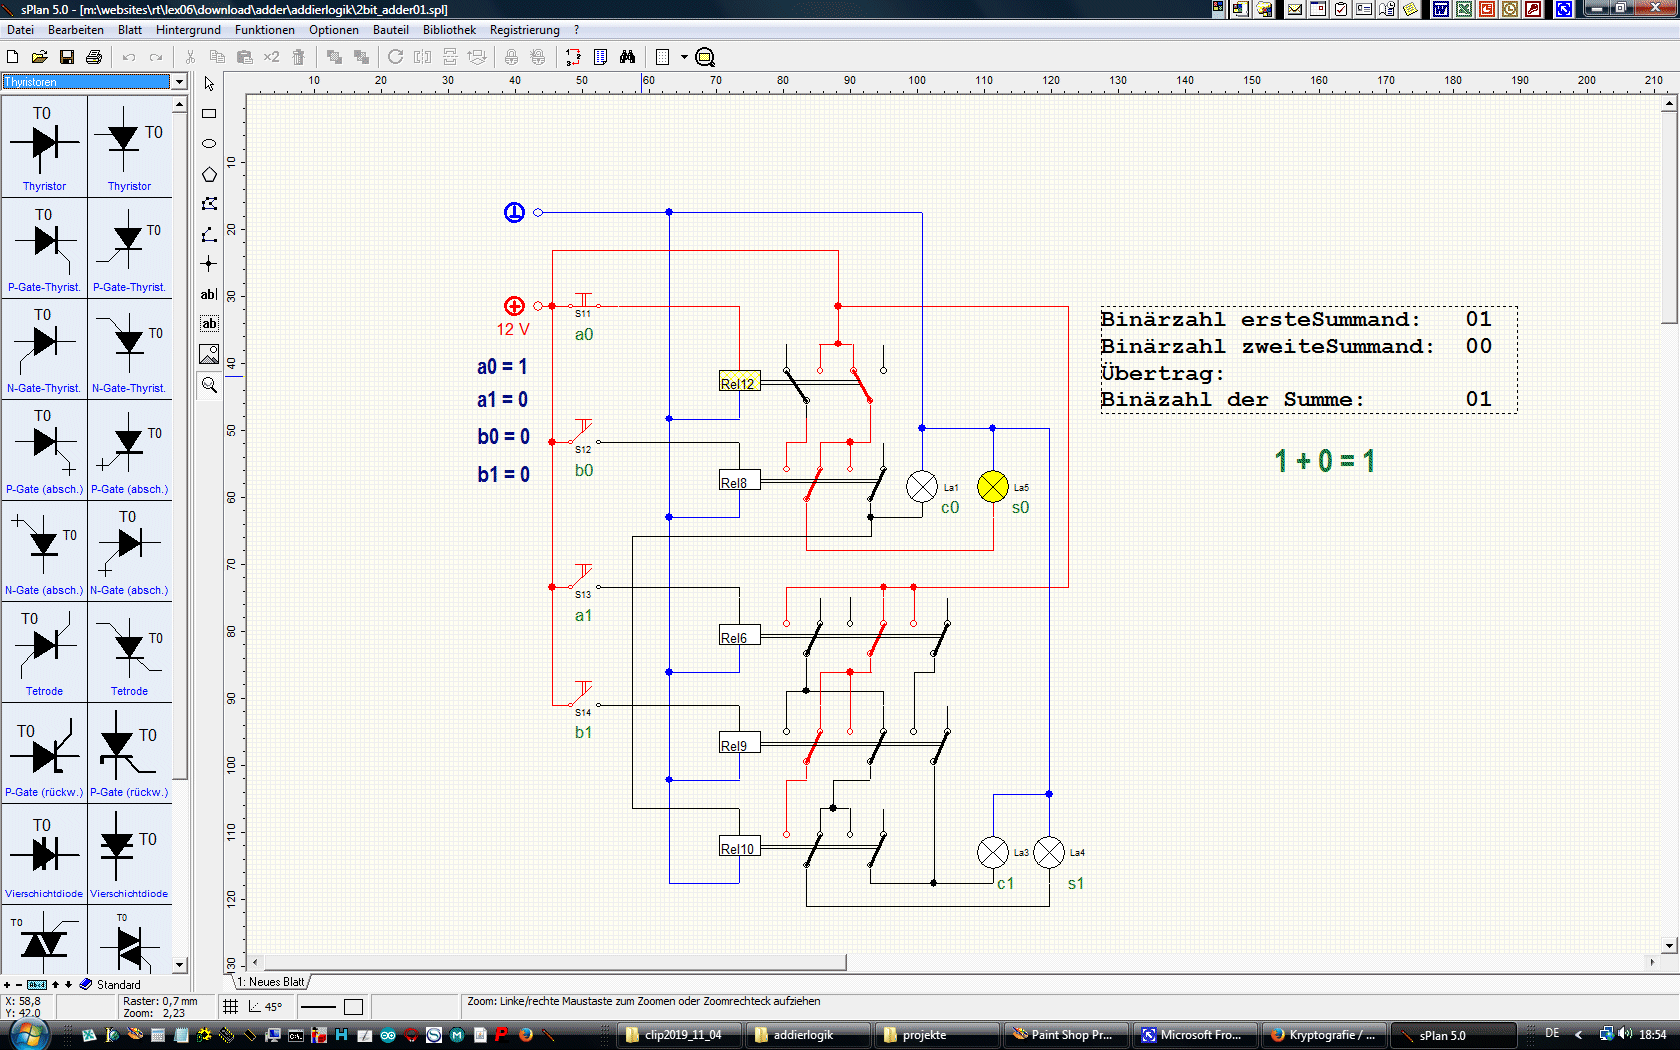This screenshot has width=1680, height=1050.
Task: Print the schematic with the printer icon
Action: pos(94,57)
